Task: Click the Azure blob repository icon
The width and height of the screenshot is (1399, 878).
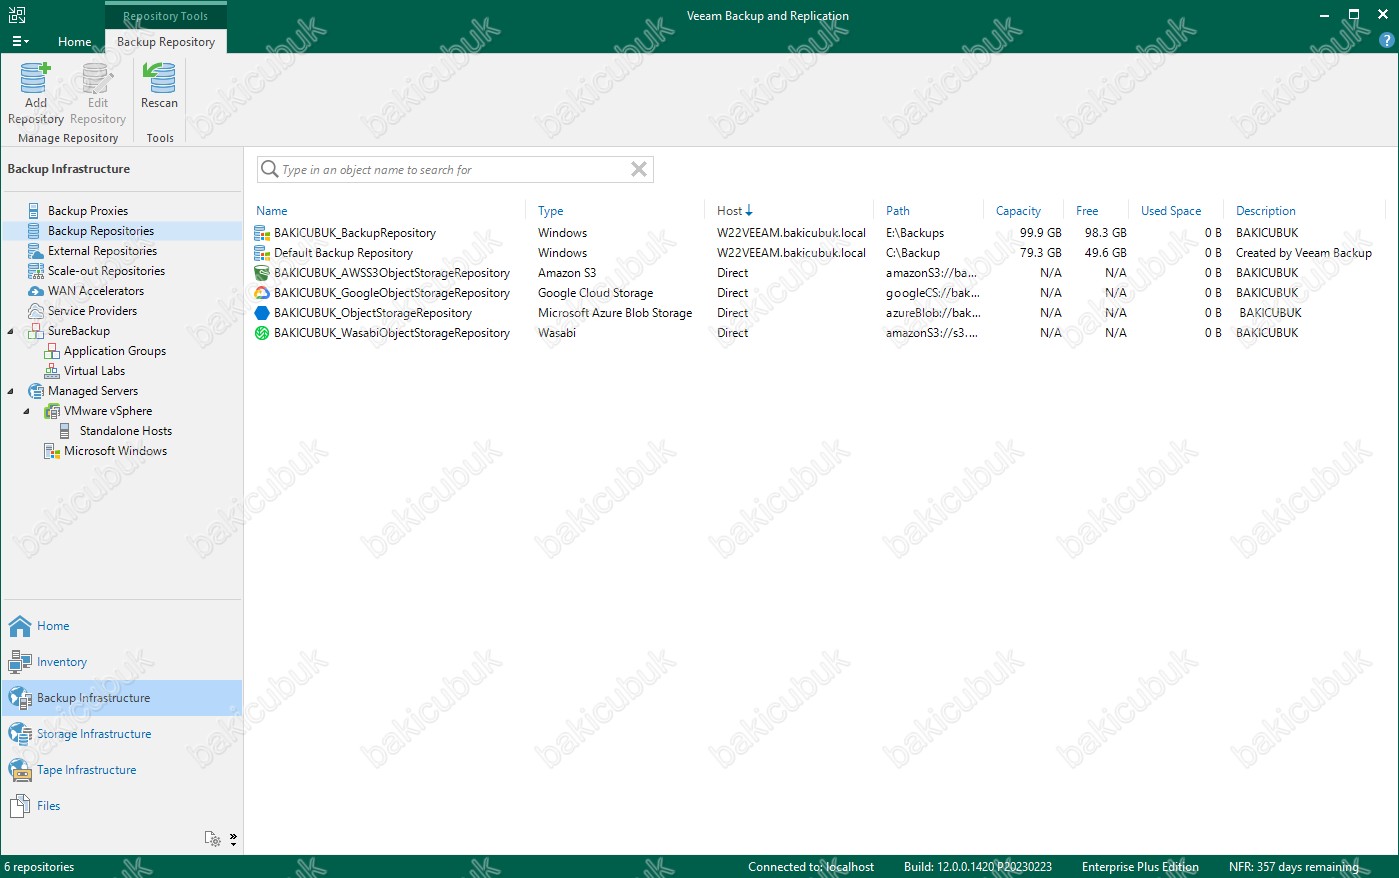Action: click(x=262, y=313)
